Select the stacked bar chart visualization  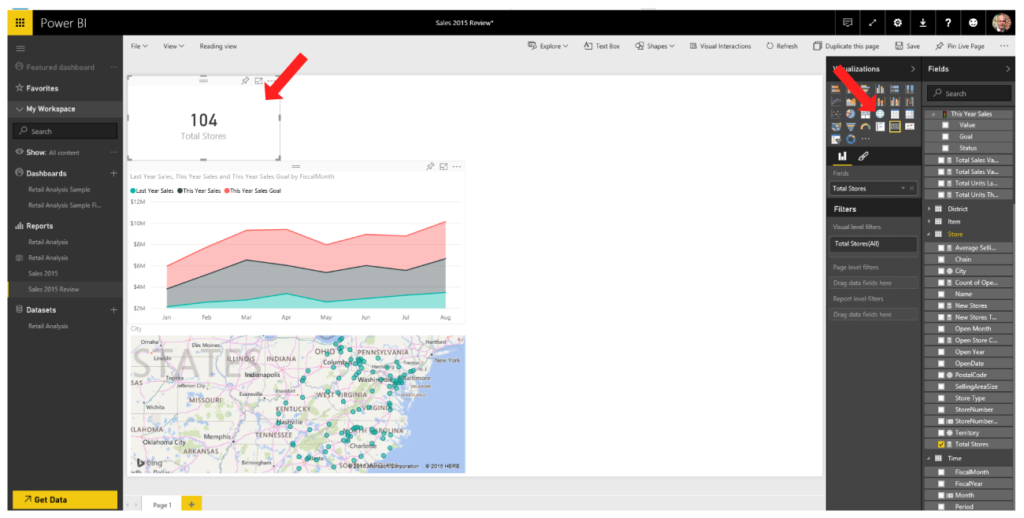tap(836, 89)
